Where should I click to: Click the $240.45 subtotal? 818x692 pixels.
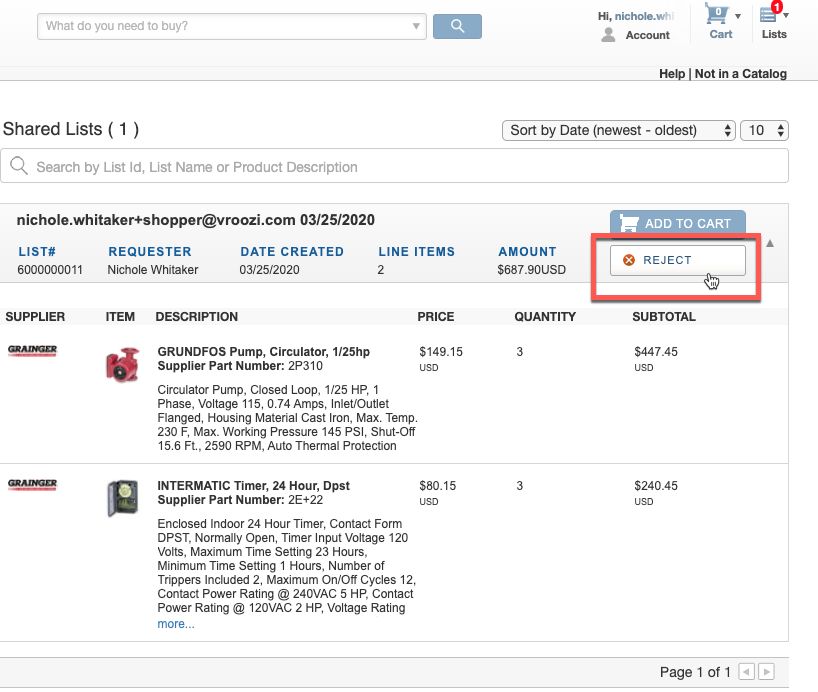click(656, 486)
